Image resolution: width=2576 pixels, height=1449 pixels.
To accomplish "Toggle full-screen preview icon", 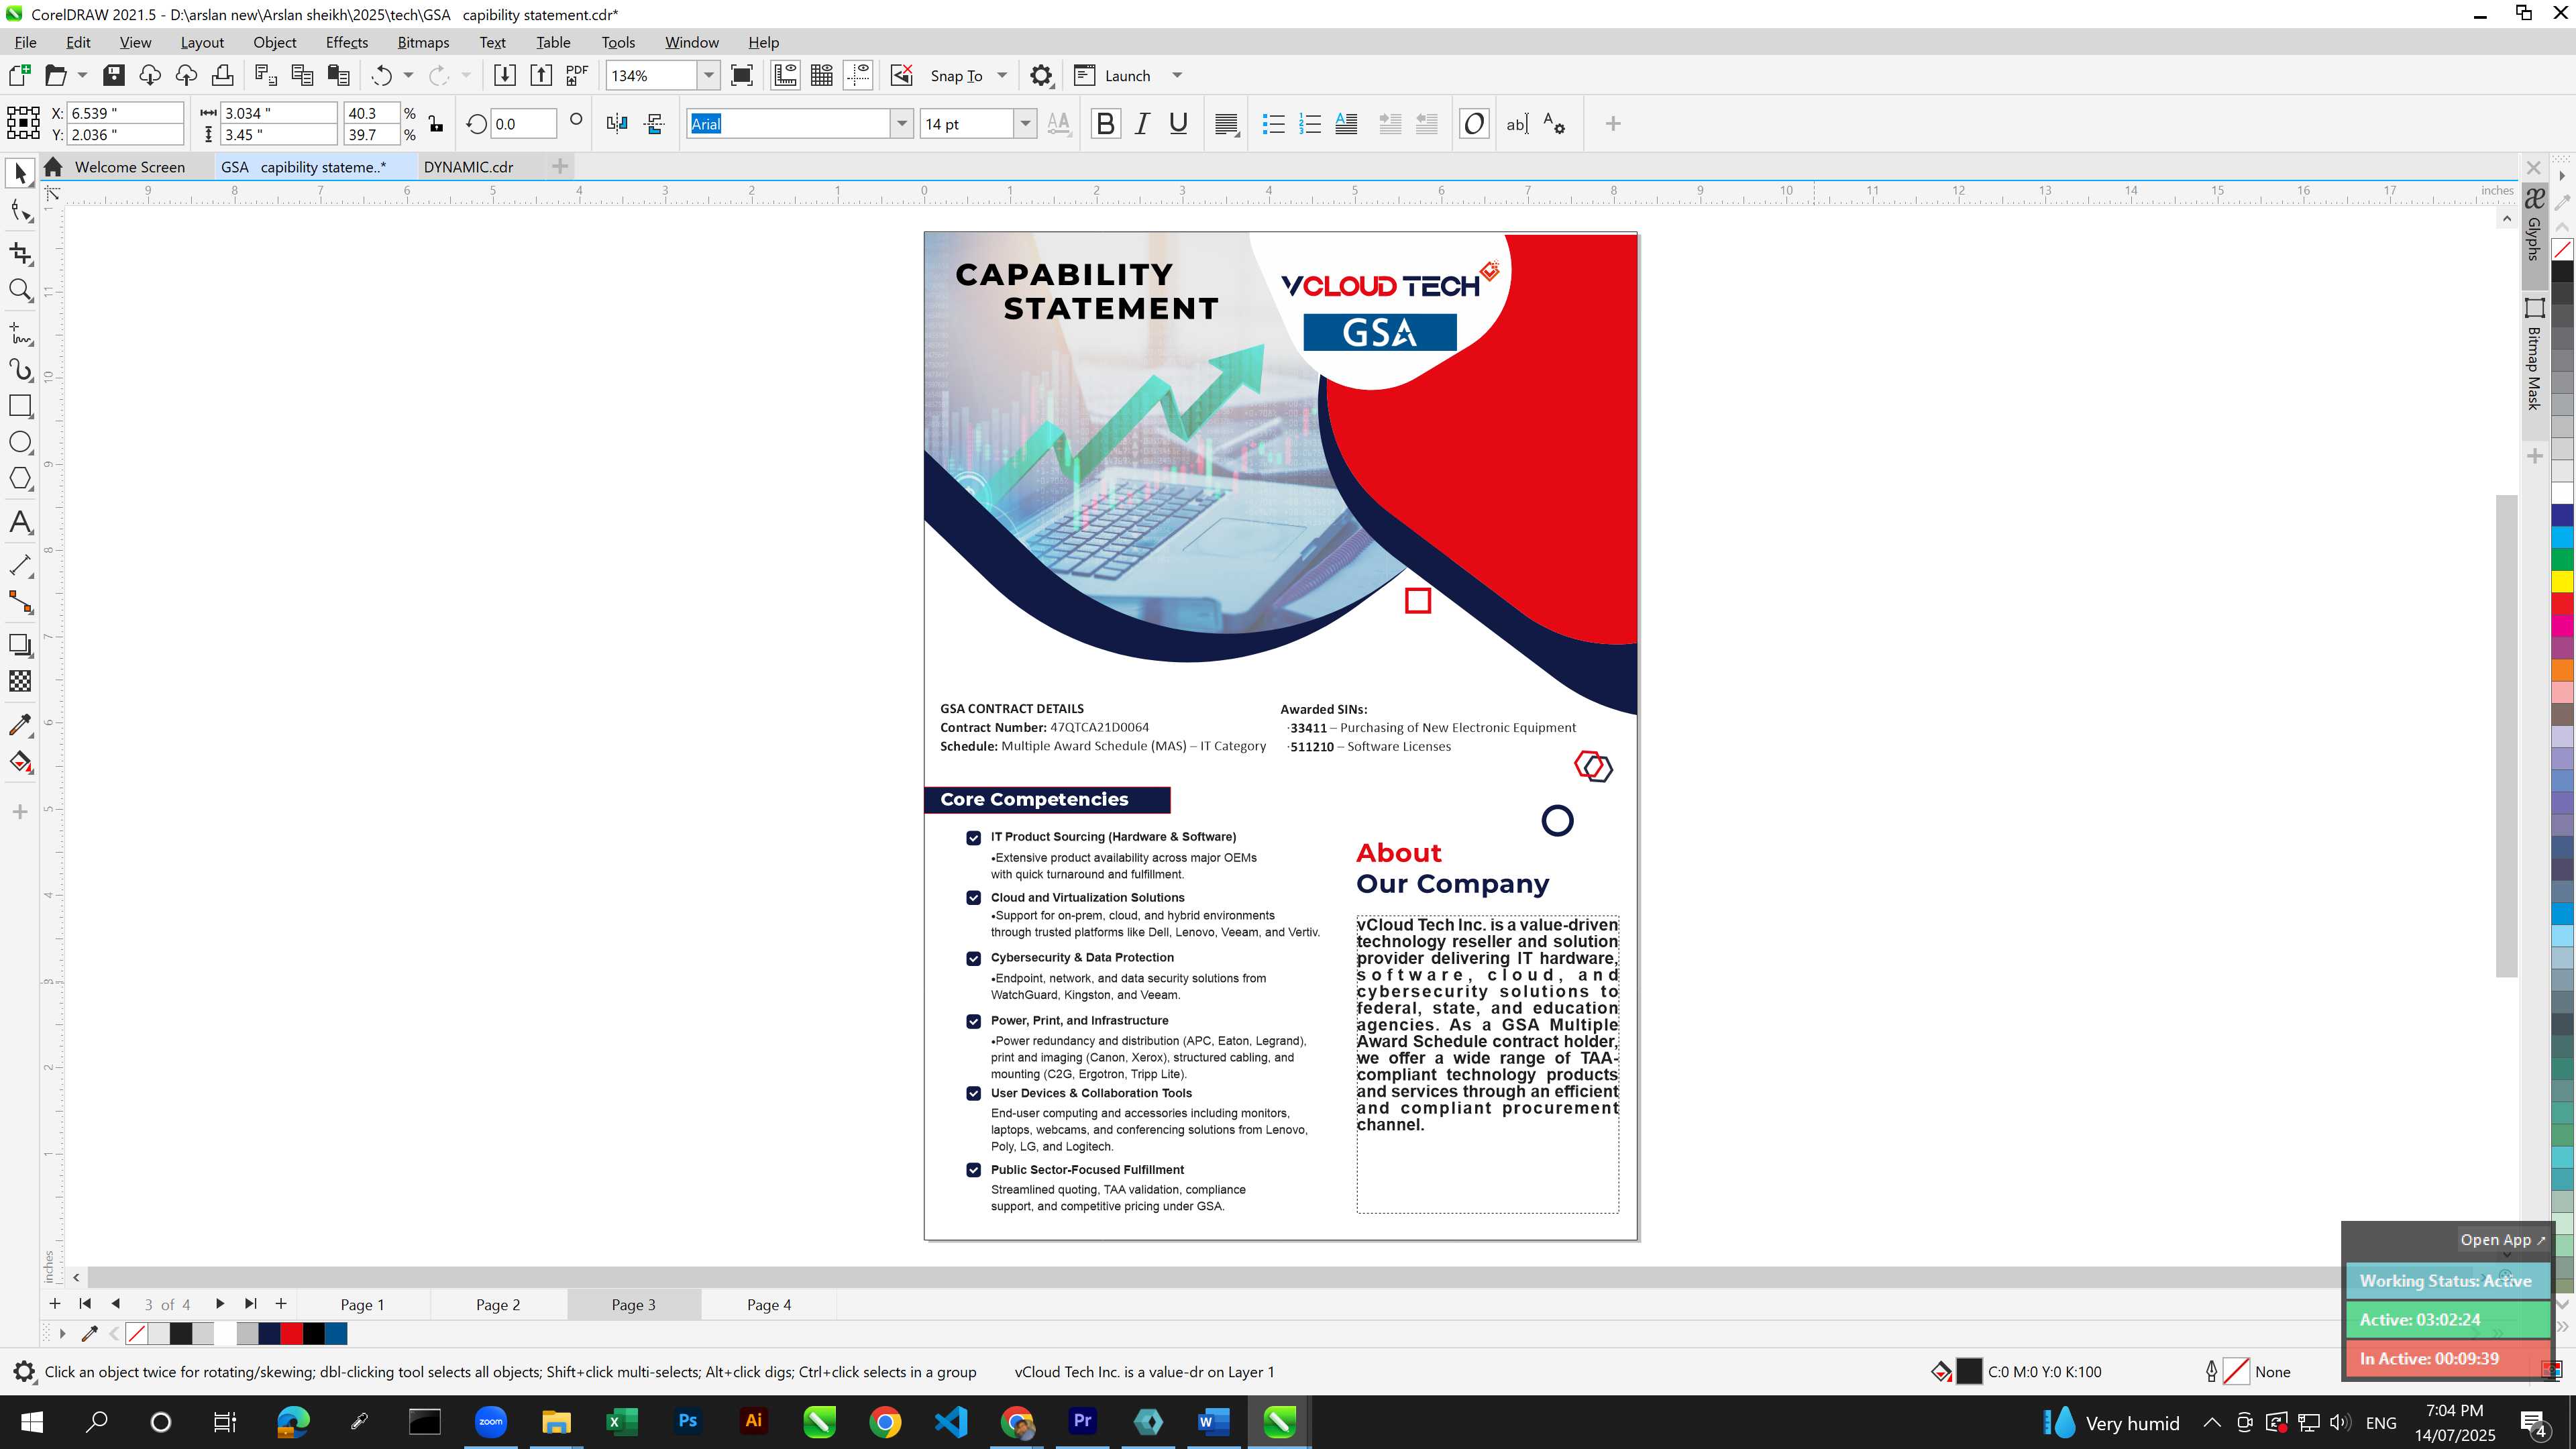I will [x=742, y=76].
